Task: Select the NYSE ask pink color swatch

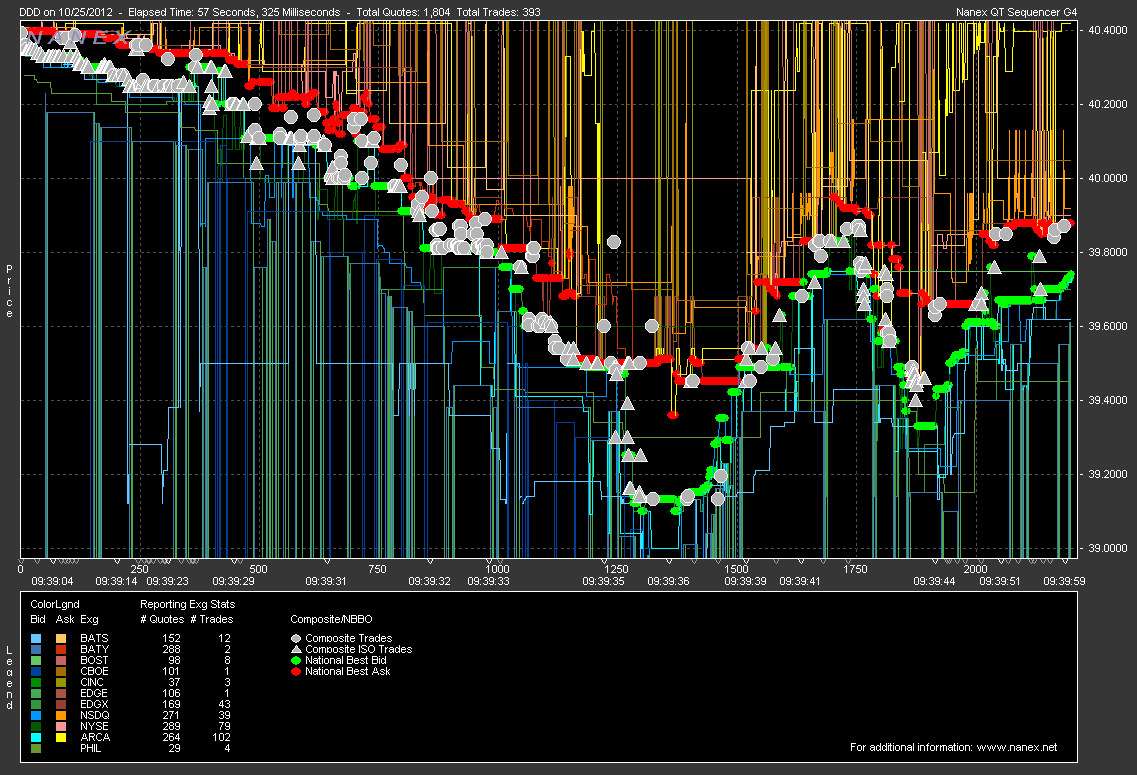Action: (61, 726)
